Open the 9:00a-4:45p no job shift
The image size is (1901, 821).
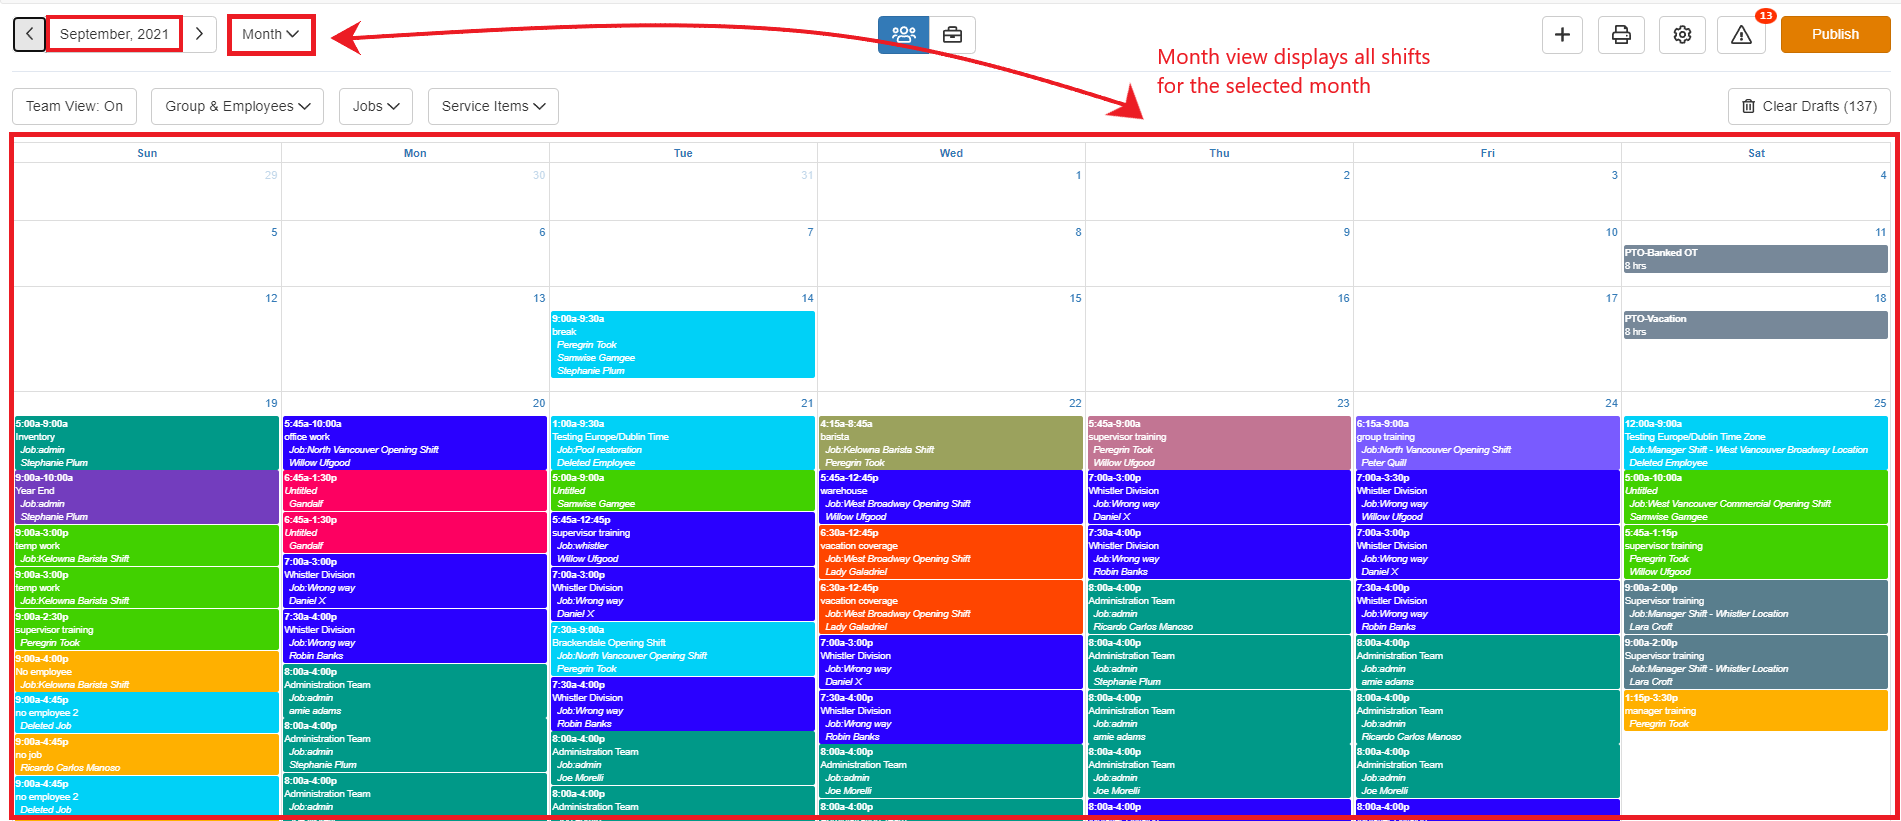click(147, 754)
